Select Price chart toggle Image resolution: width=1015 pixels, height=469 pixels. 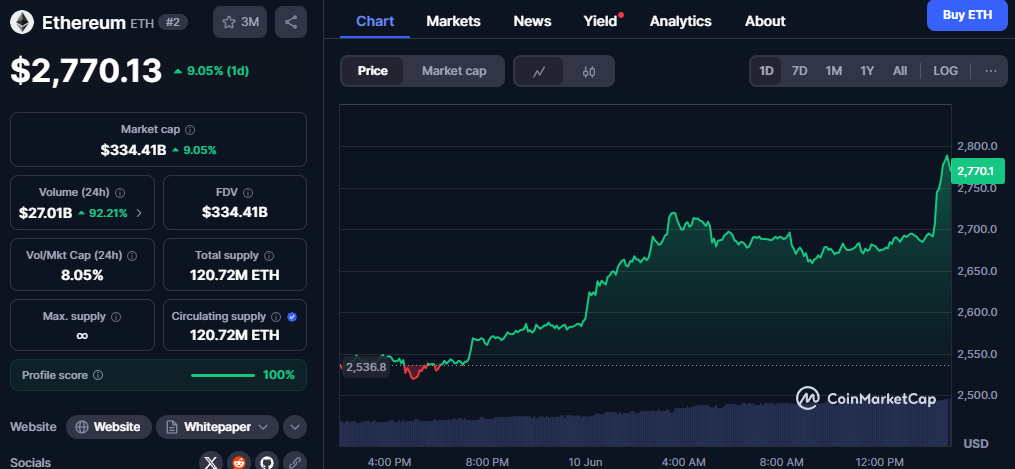373,71
